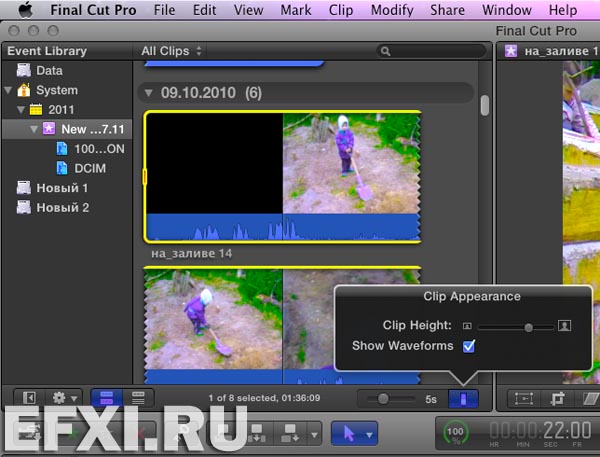600x457 pixels.
Task: Click into the clip search field
Action: coord(432,51)
